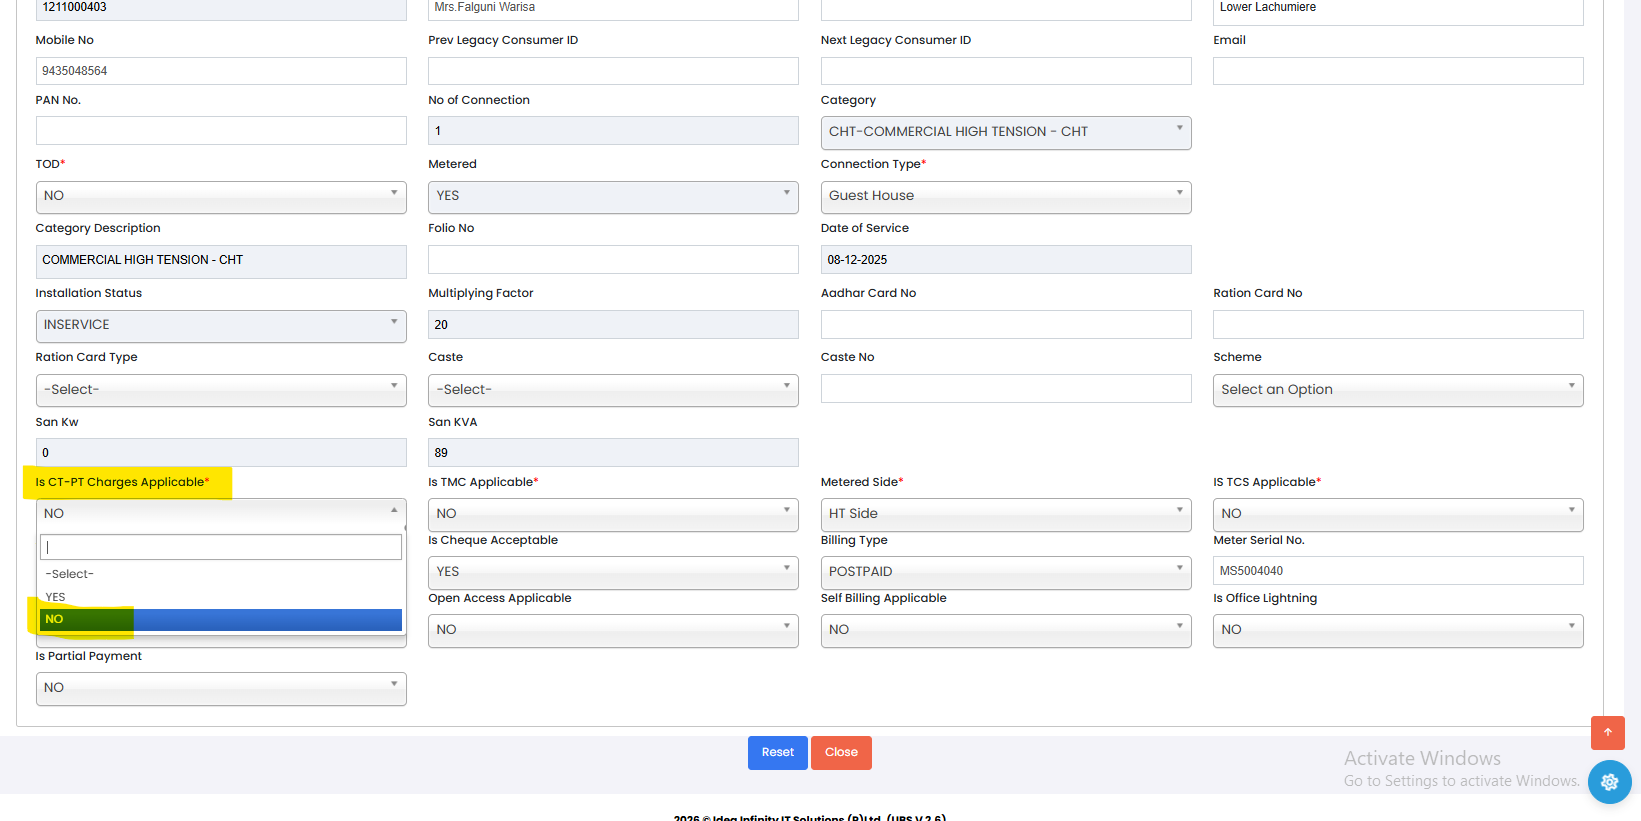Open the settings gear floating button
The width and height of the screenshot is (1641, 821).
click(1609, 782)
